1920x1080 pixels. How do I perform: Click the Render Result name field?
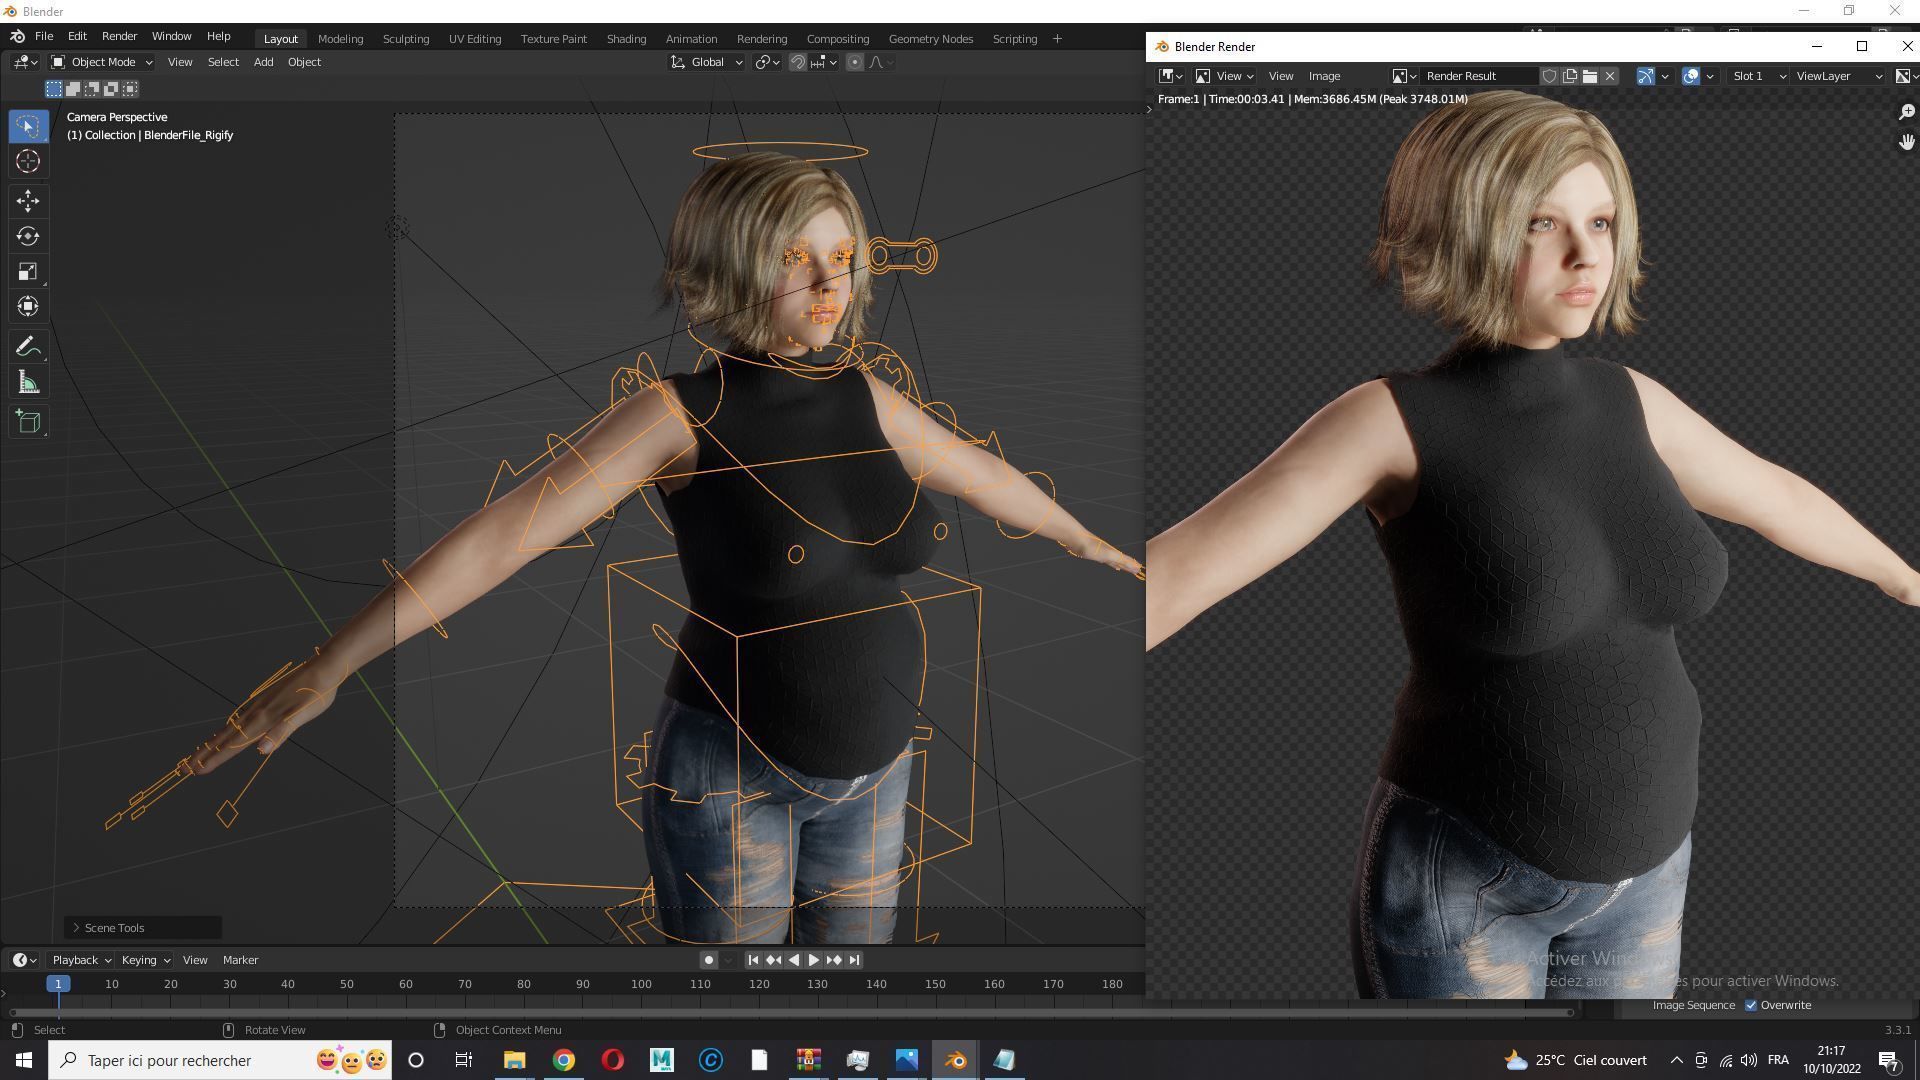pos(1479,76)
